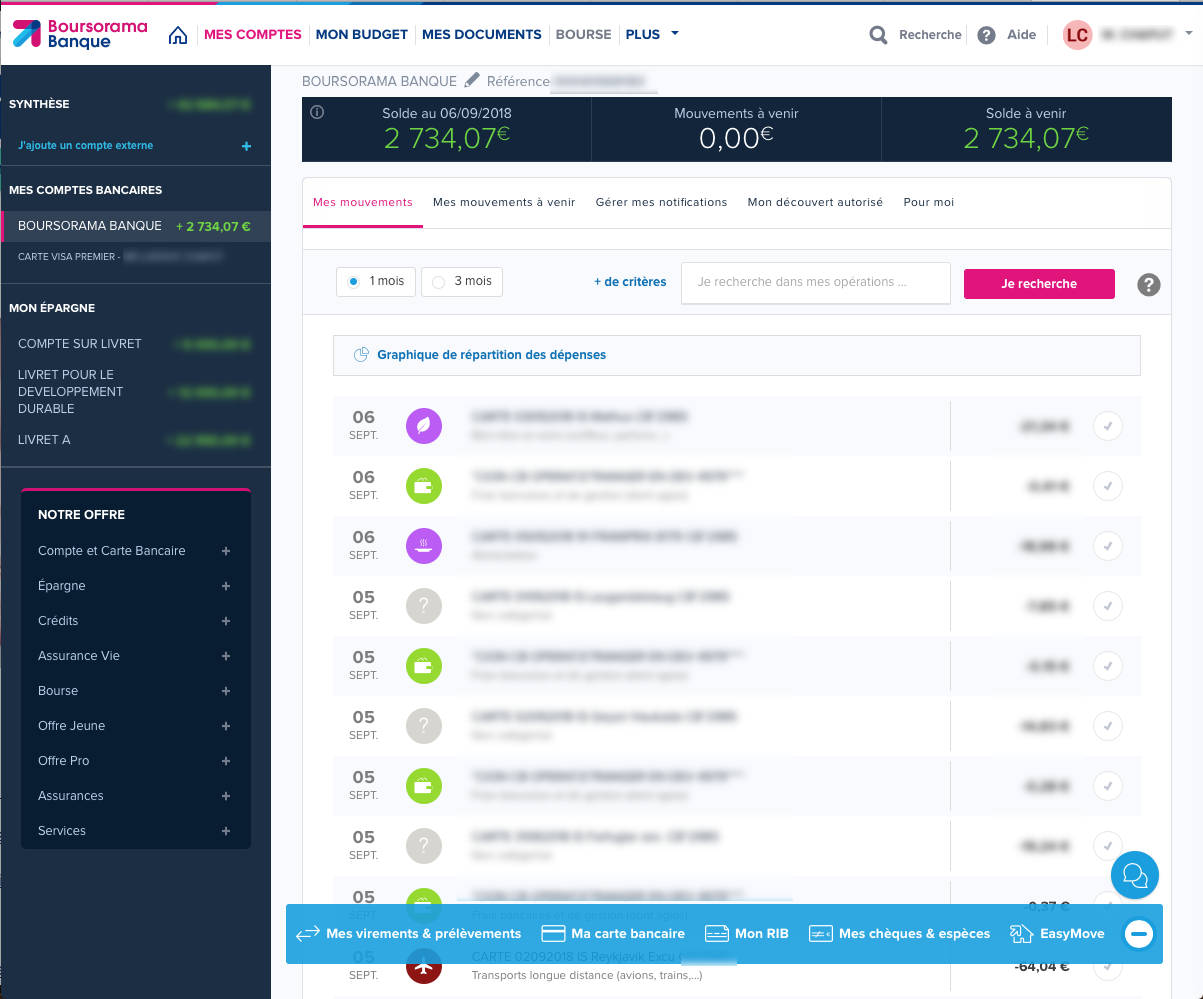Image resolution: width=1203 pixels, height=999 pixels.
Task: Open the Mon découvert autorisé tab
Action: pyautogui.click(x=815, y=202)
